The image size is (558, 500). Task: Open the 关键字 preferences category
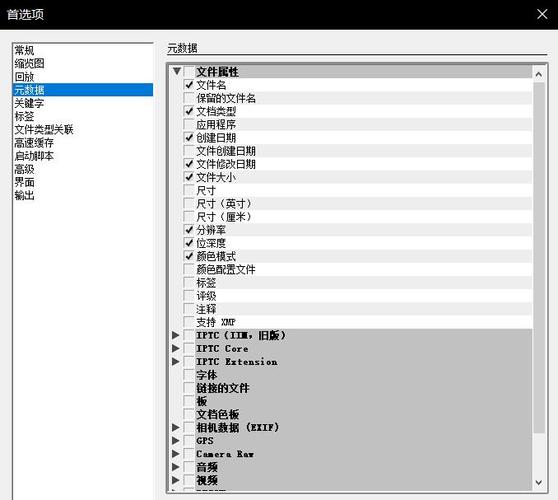click(x=83, y=103)
